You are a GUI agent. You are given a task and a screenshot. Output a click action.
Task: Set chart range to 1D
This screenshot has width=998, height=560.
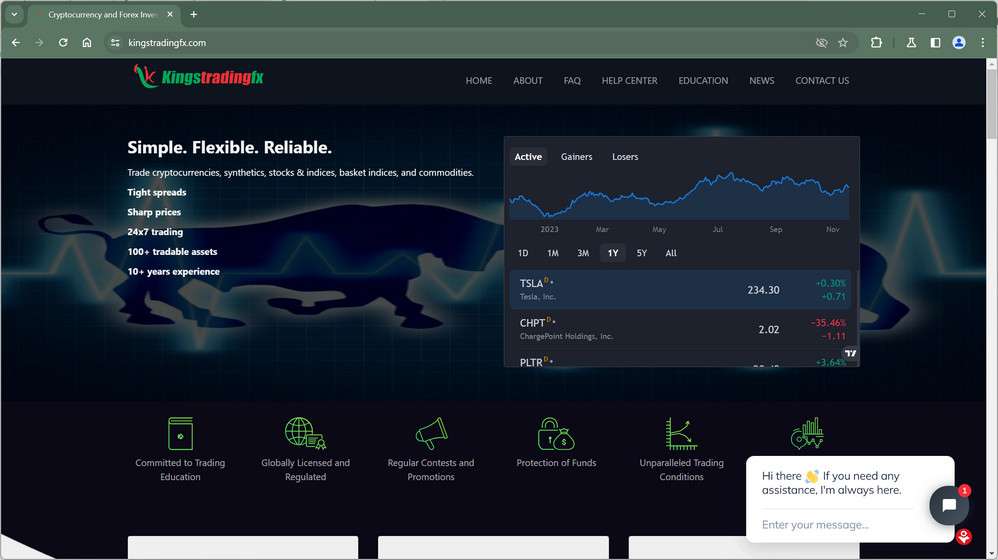[x=523, y=253]
